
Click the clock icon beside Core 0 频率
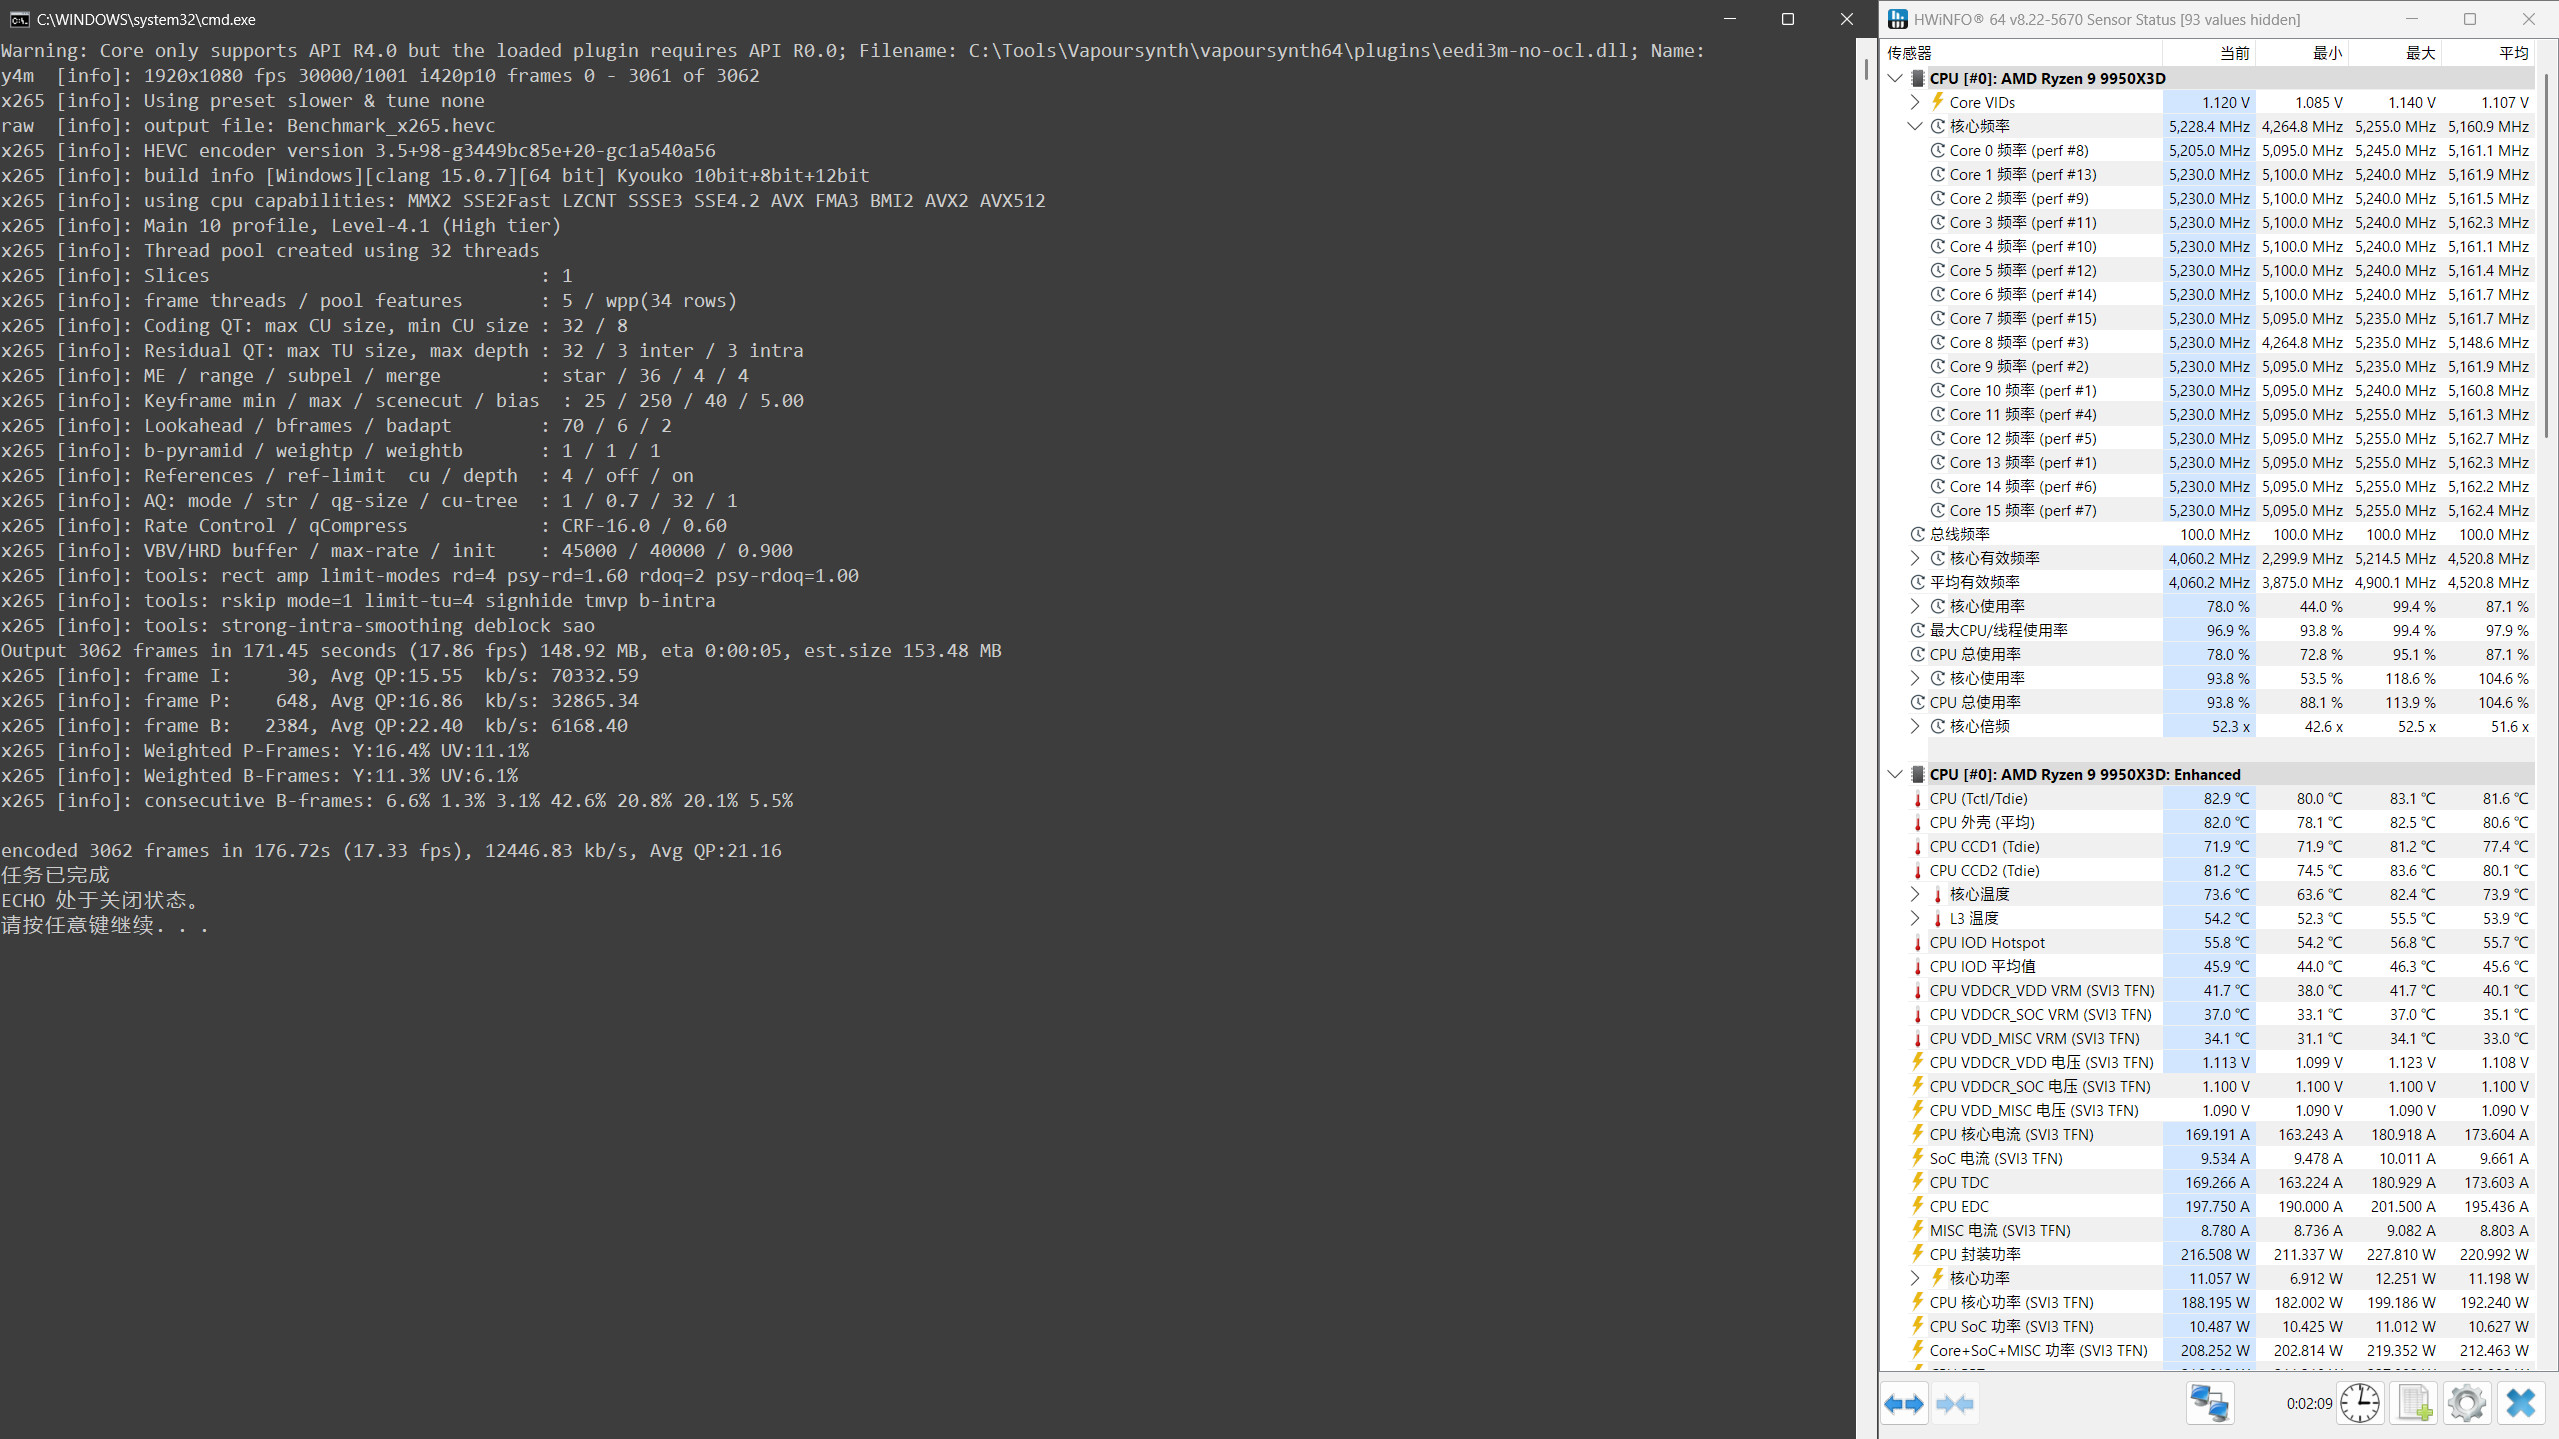(x=1937, y=150)
